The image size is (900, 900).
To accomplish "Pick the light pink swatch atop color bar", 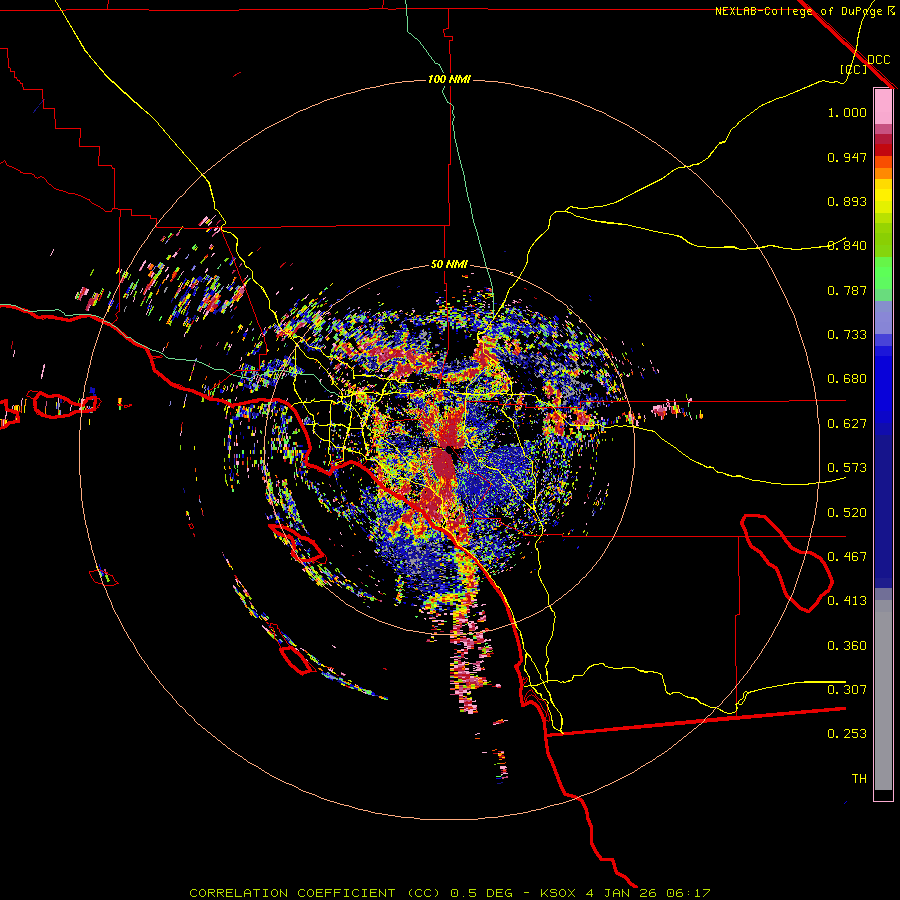I will (883, 106).
